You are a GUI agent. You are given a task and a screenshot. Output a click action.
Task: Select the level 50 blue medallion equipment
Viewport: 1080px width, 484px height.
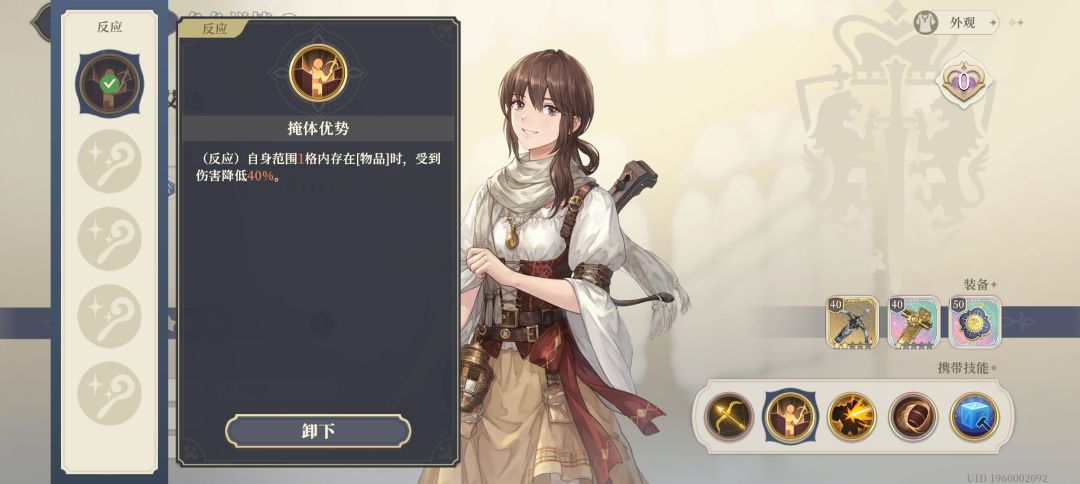(x=975, y=322)
